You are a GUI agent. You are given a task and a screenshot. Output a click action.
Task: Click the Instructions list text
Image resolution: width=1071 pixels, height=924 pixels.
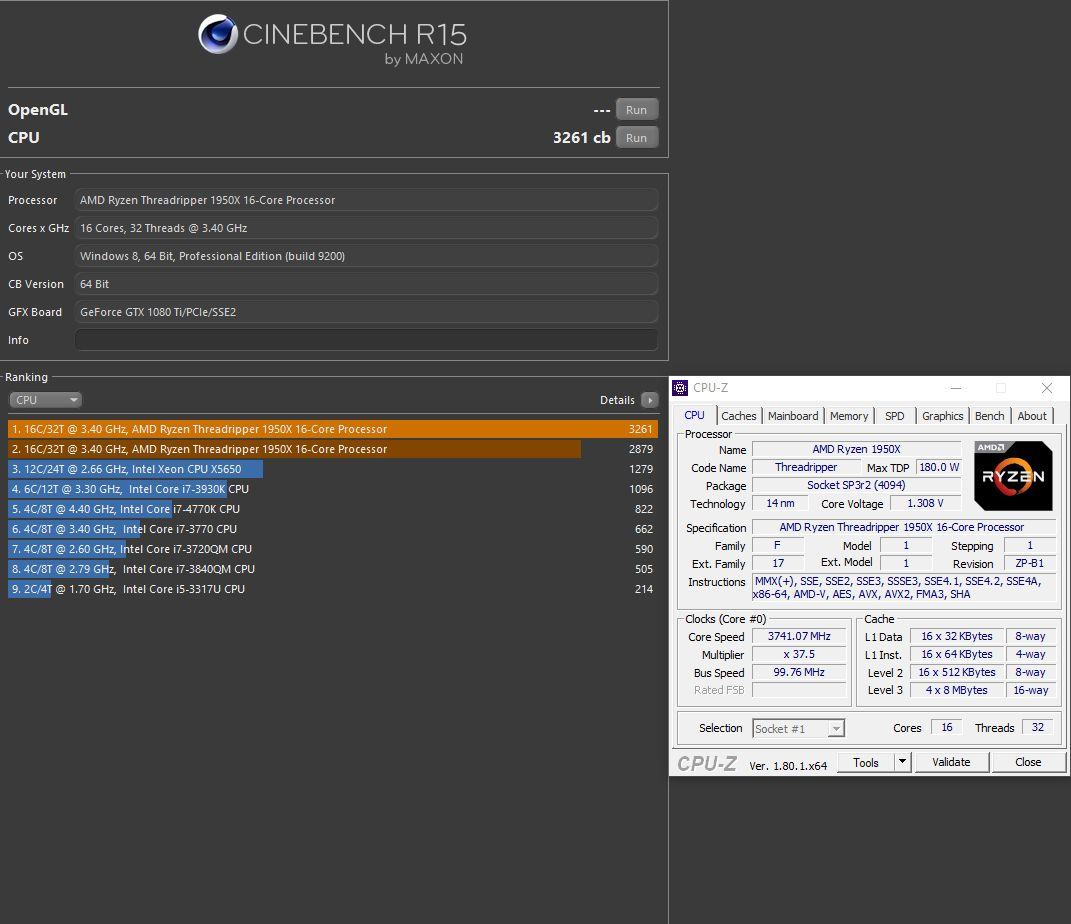tap(903, 588)
